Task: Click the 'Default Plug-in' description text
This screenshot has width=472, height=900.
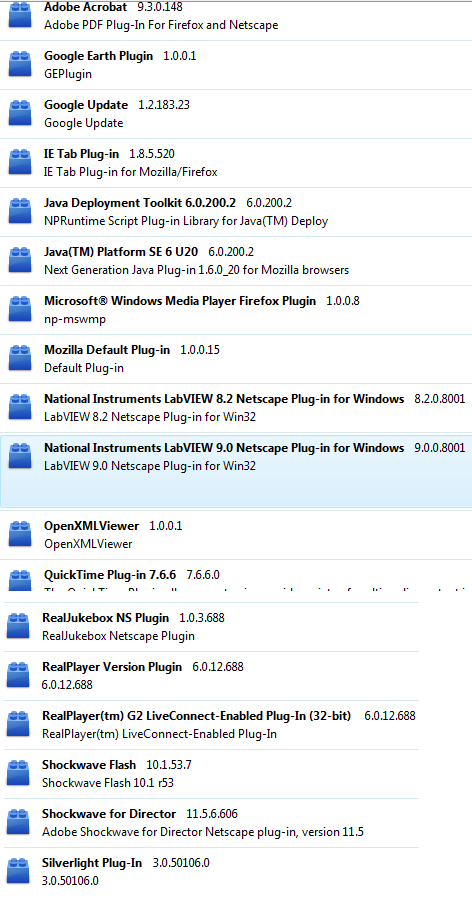Action: pyautogui.click(x=84, y=368)
